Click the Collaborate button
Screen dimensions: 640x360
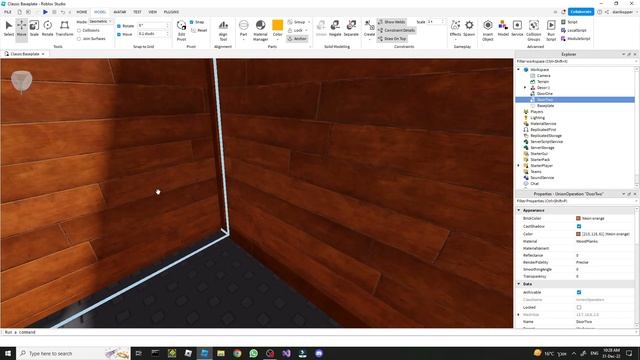tap(581, 12)
